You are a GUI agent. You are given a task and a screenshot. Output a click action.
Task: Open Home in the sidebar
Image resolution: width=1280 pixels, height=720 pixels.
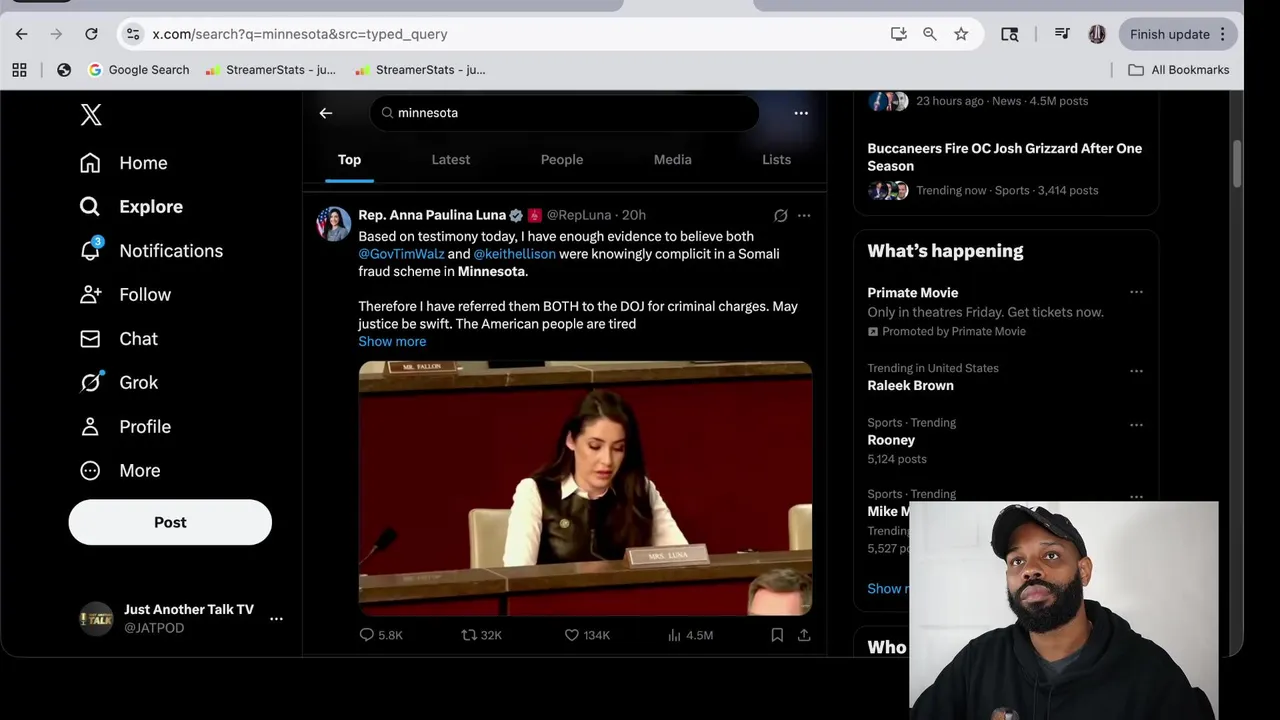pyautogui.click(x=124, y=163)
